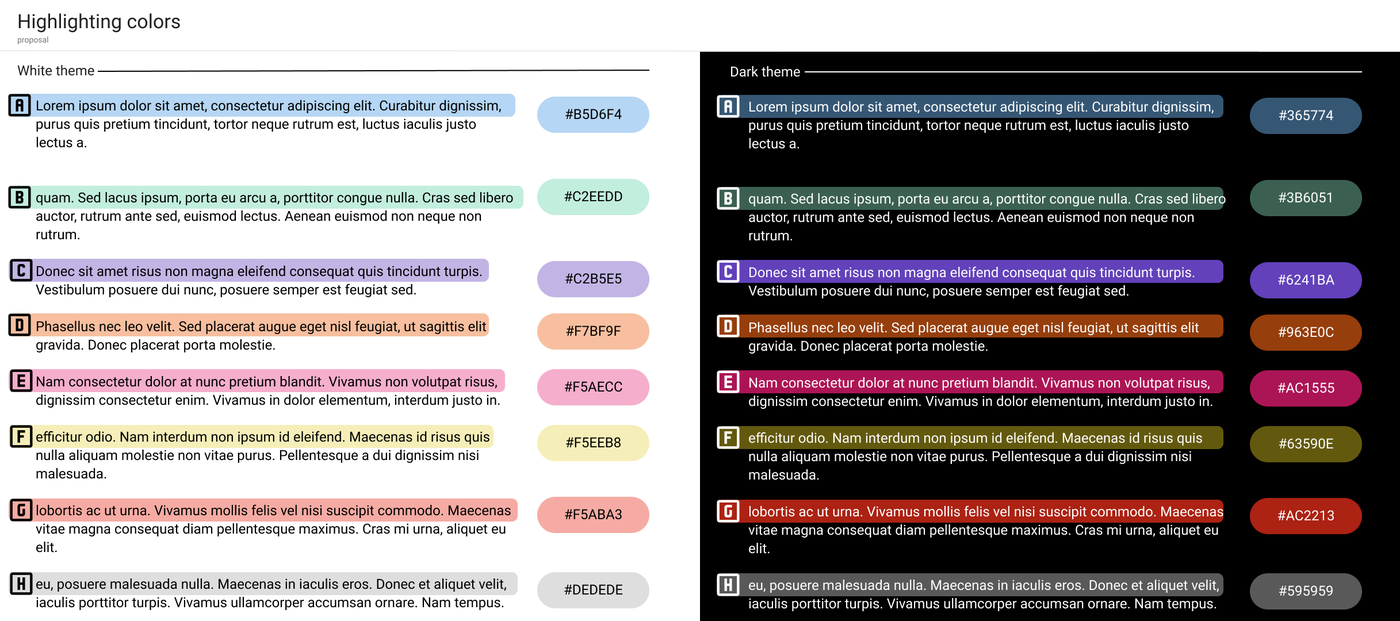Click letter D badge in White theme
Viewport: 1400px width, 621px height.
click(x=20, y=325)
